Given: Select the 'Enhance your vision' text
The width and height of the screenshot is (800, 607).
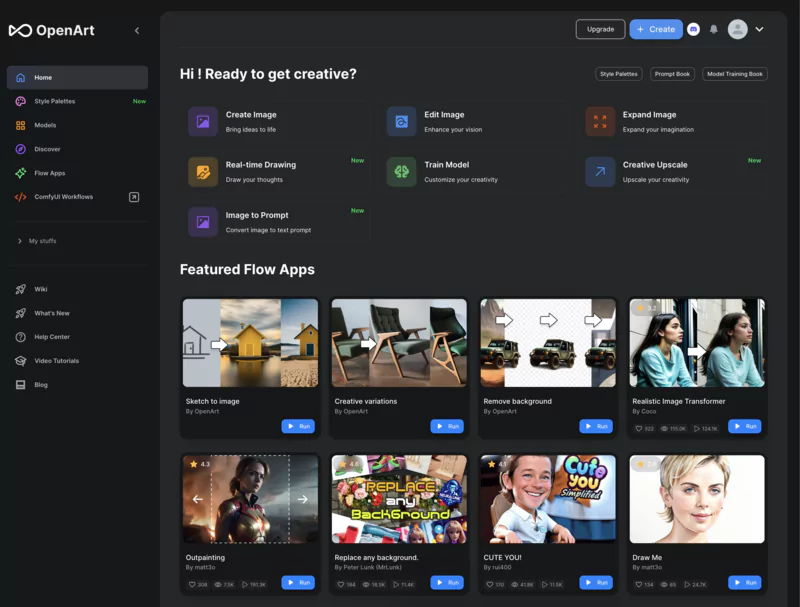Looking at the screenshot, I should pyautogui.click(x=453, y=130).
